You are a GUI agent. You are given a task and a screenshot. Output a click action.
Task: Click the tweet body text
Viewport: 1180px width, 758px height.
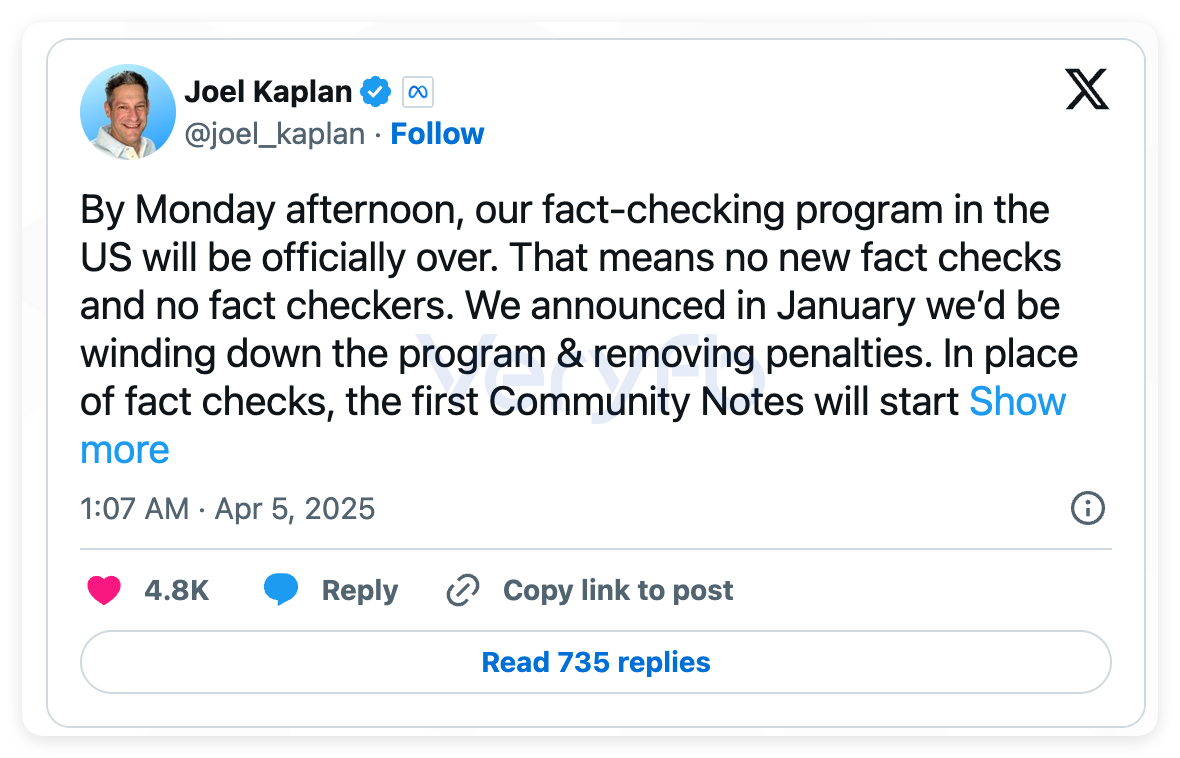[579, 330]
